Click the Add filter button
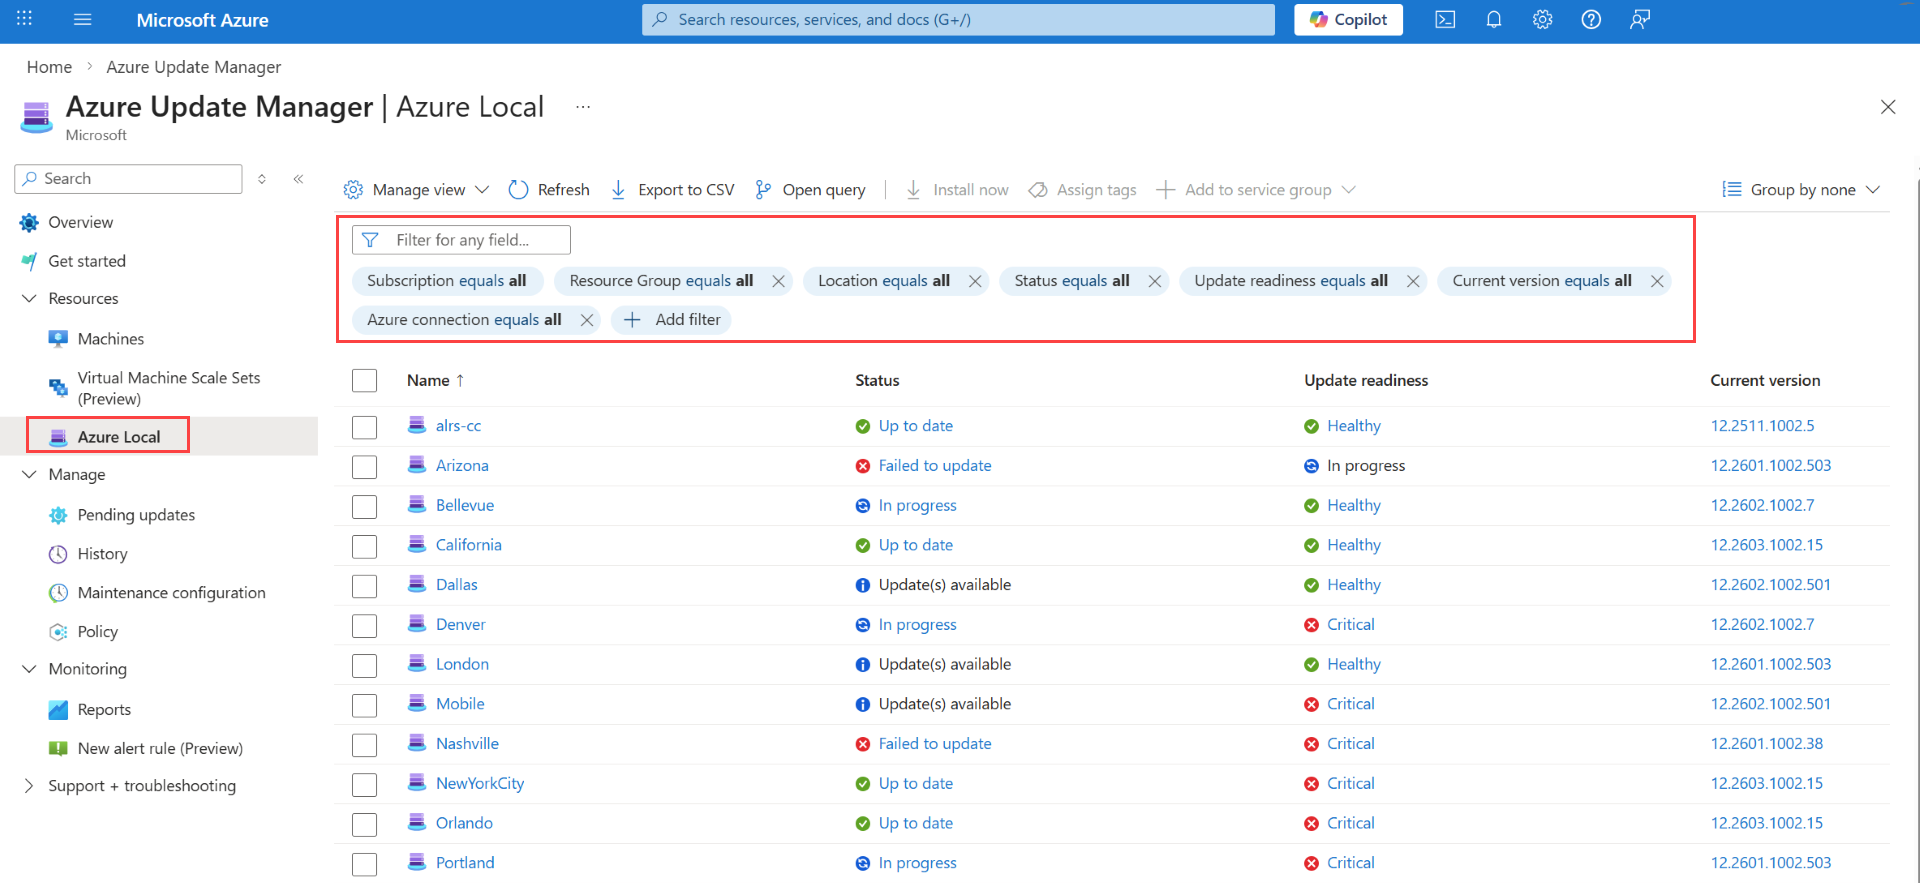Image resolution: width=1920 pixels, height=883 pixels. click(x=672, y=320)
